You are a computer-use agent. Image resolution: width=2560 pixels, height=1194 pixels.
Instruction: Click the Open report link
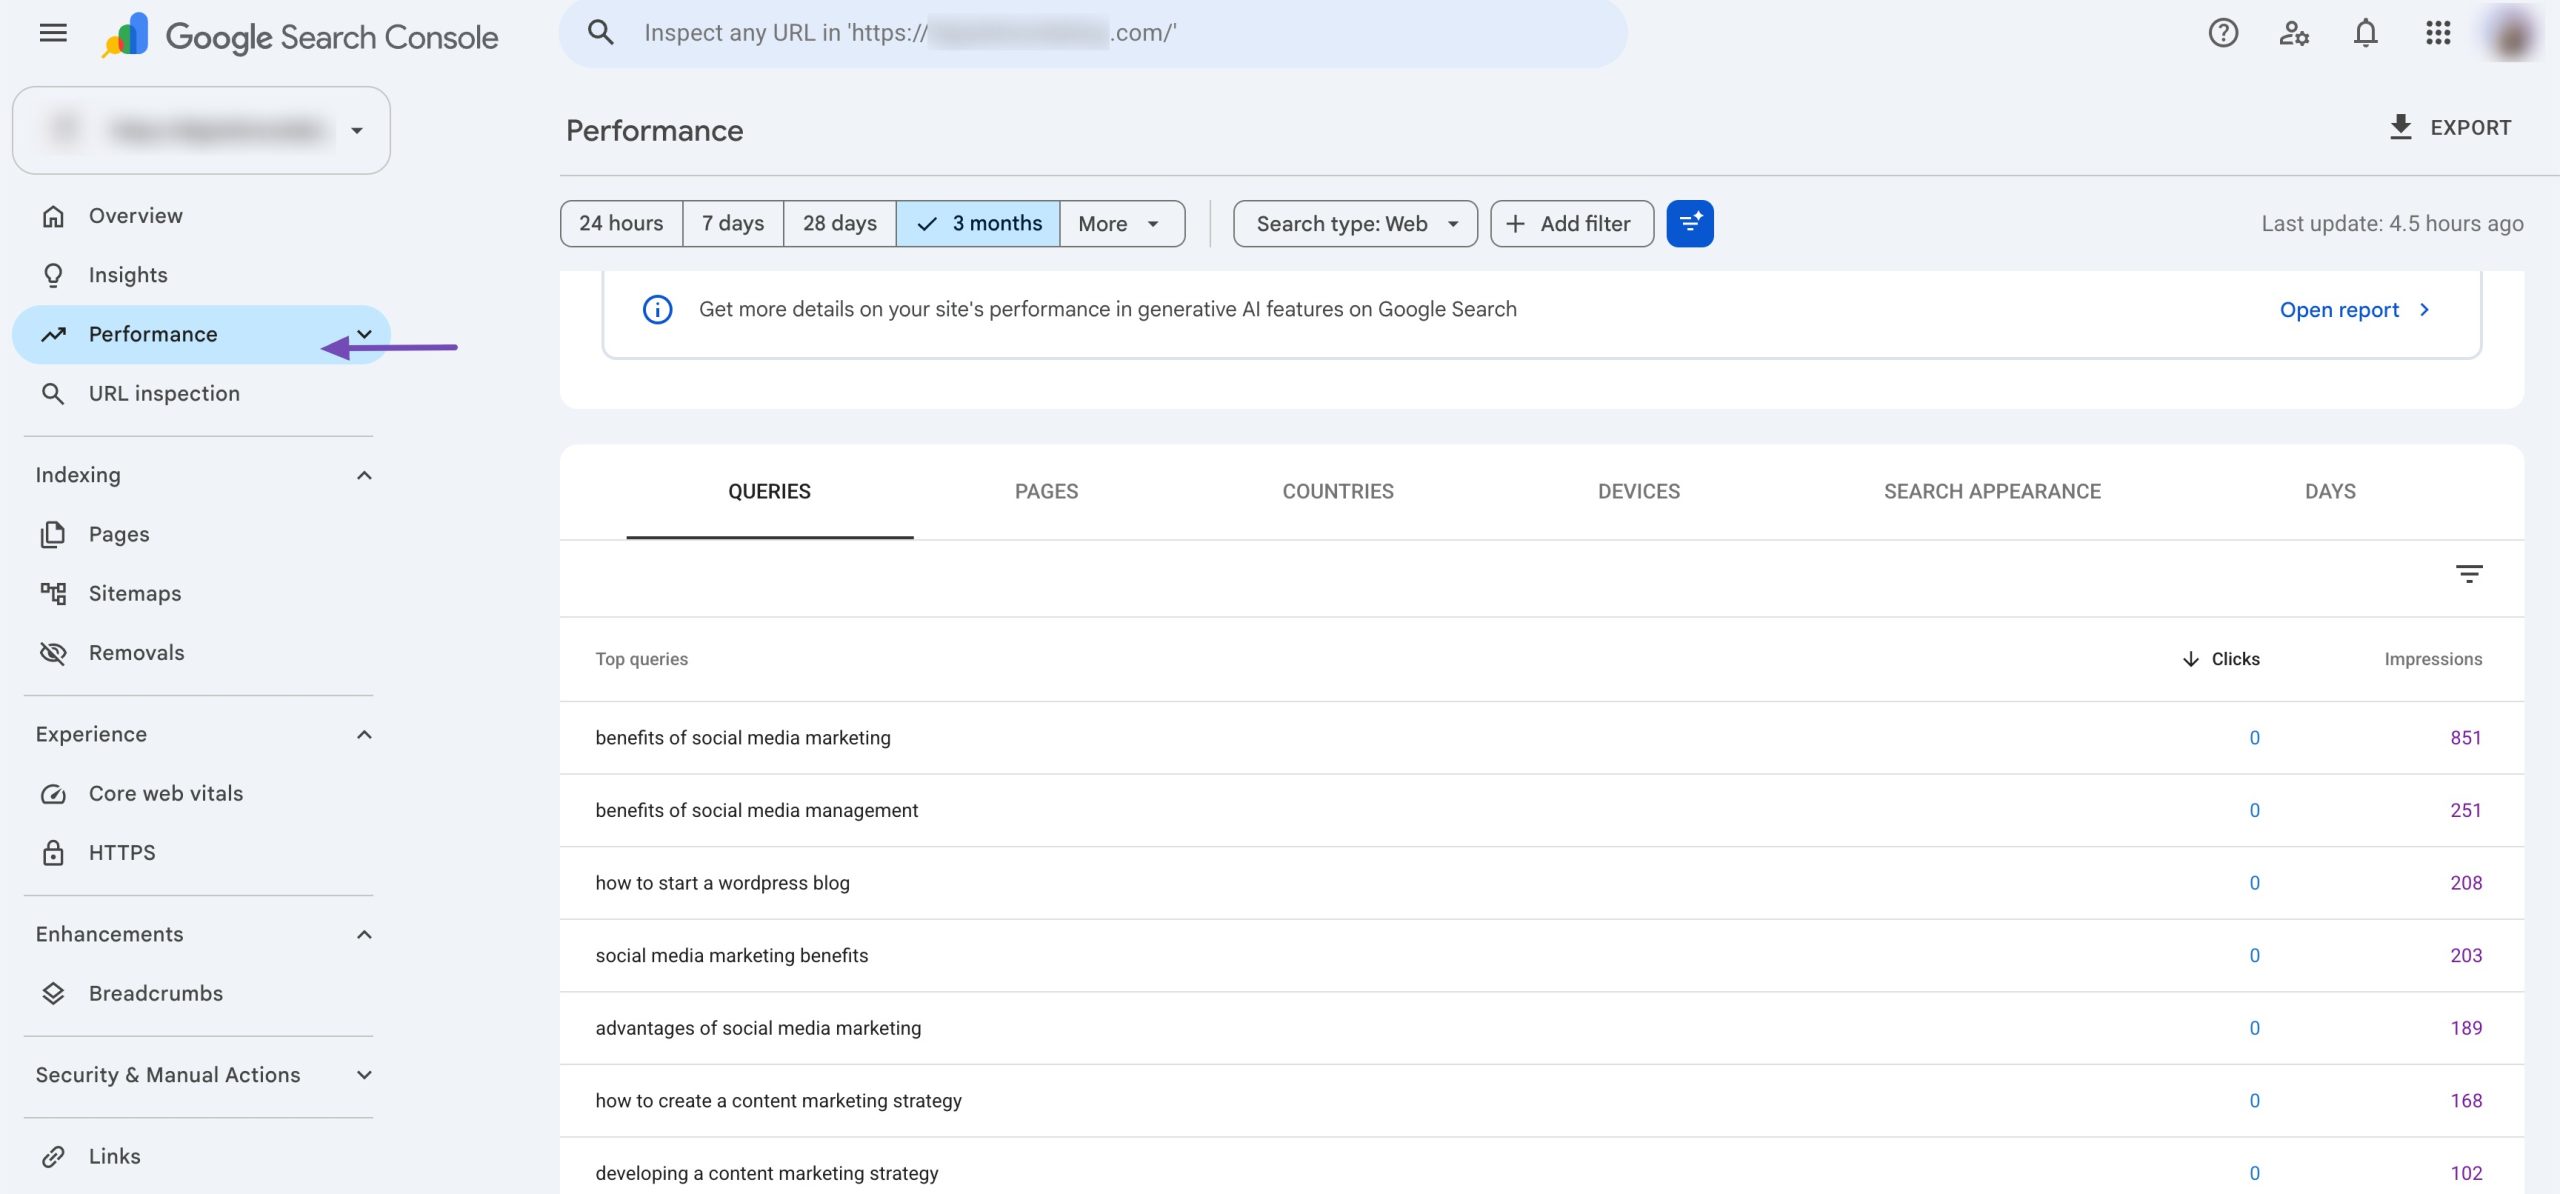coord(2355,310)
